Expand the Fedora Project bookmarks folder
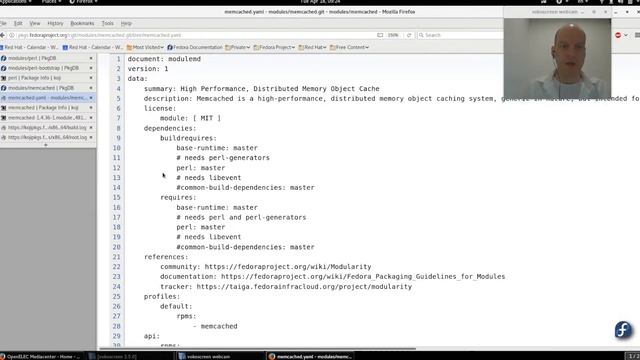640x360 pixels. click(274, 47)
